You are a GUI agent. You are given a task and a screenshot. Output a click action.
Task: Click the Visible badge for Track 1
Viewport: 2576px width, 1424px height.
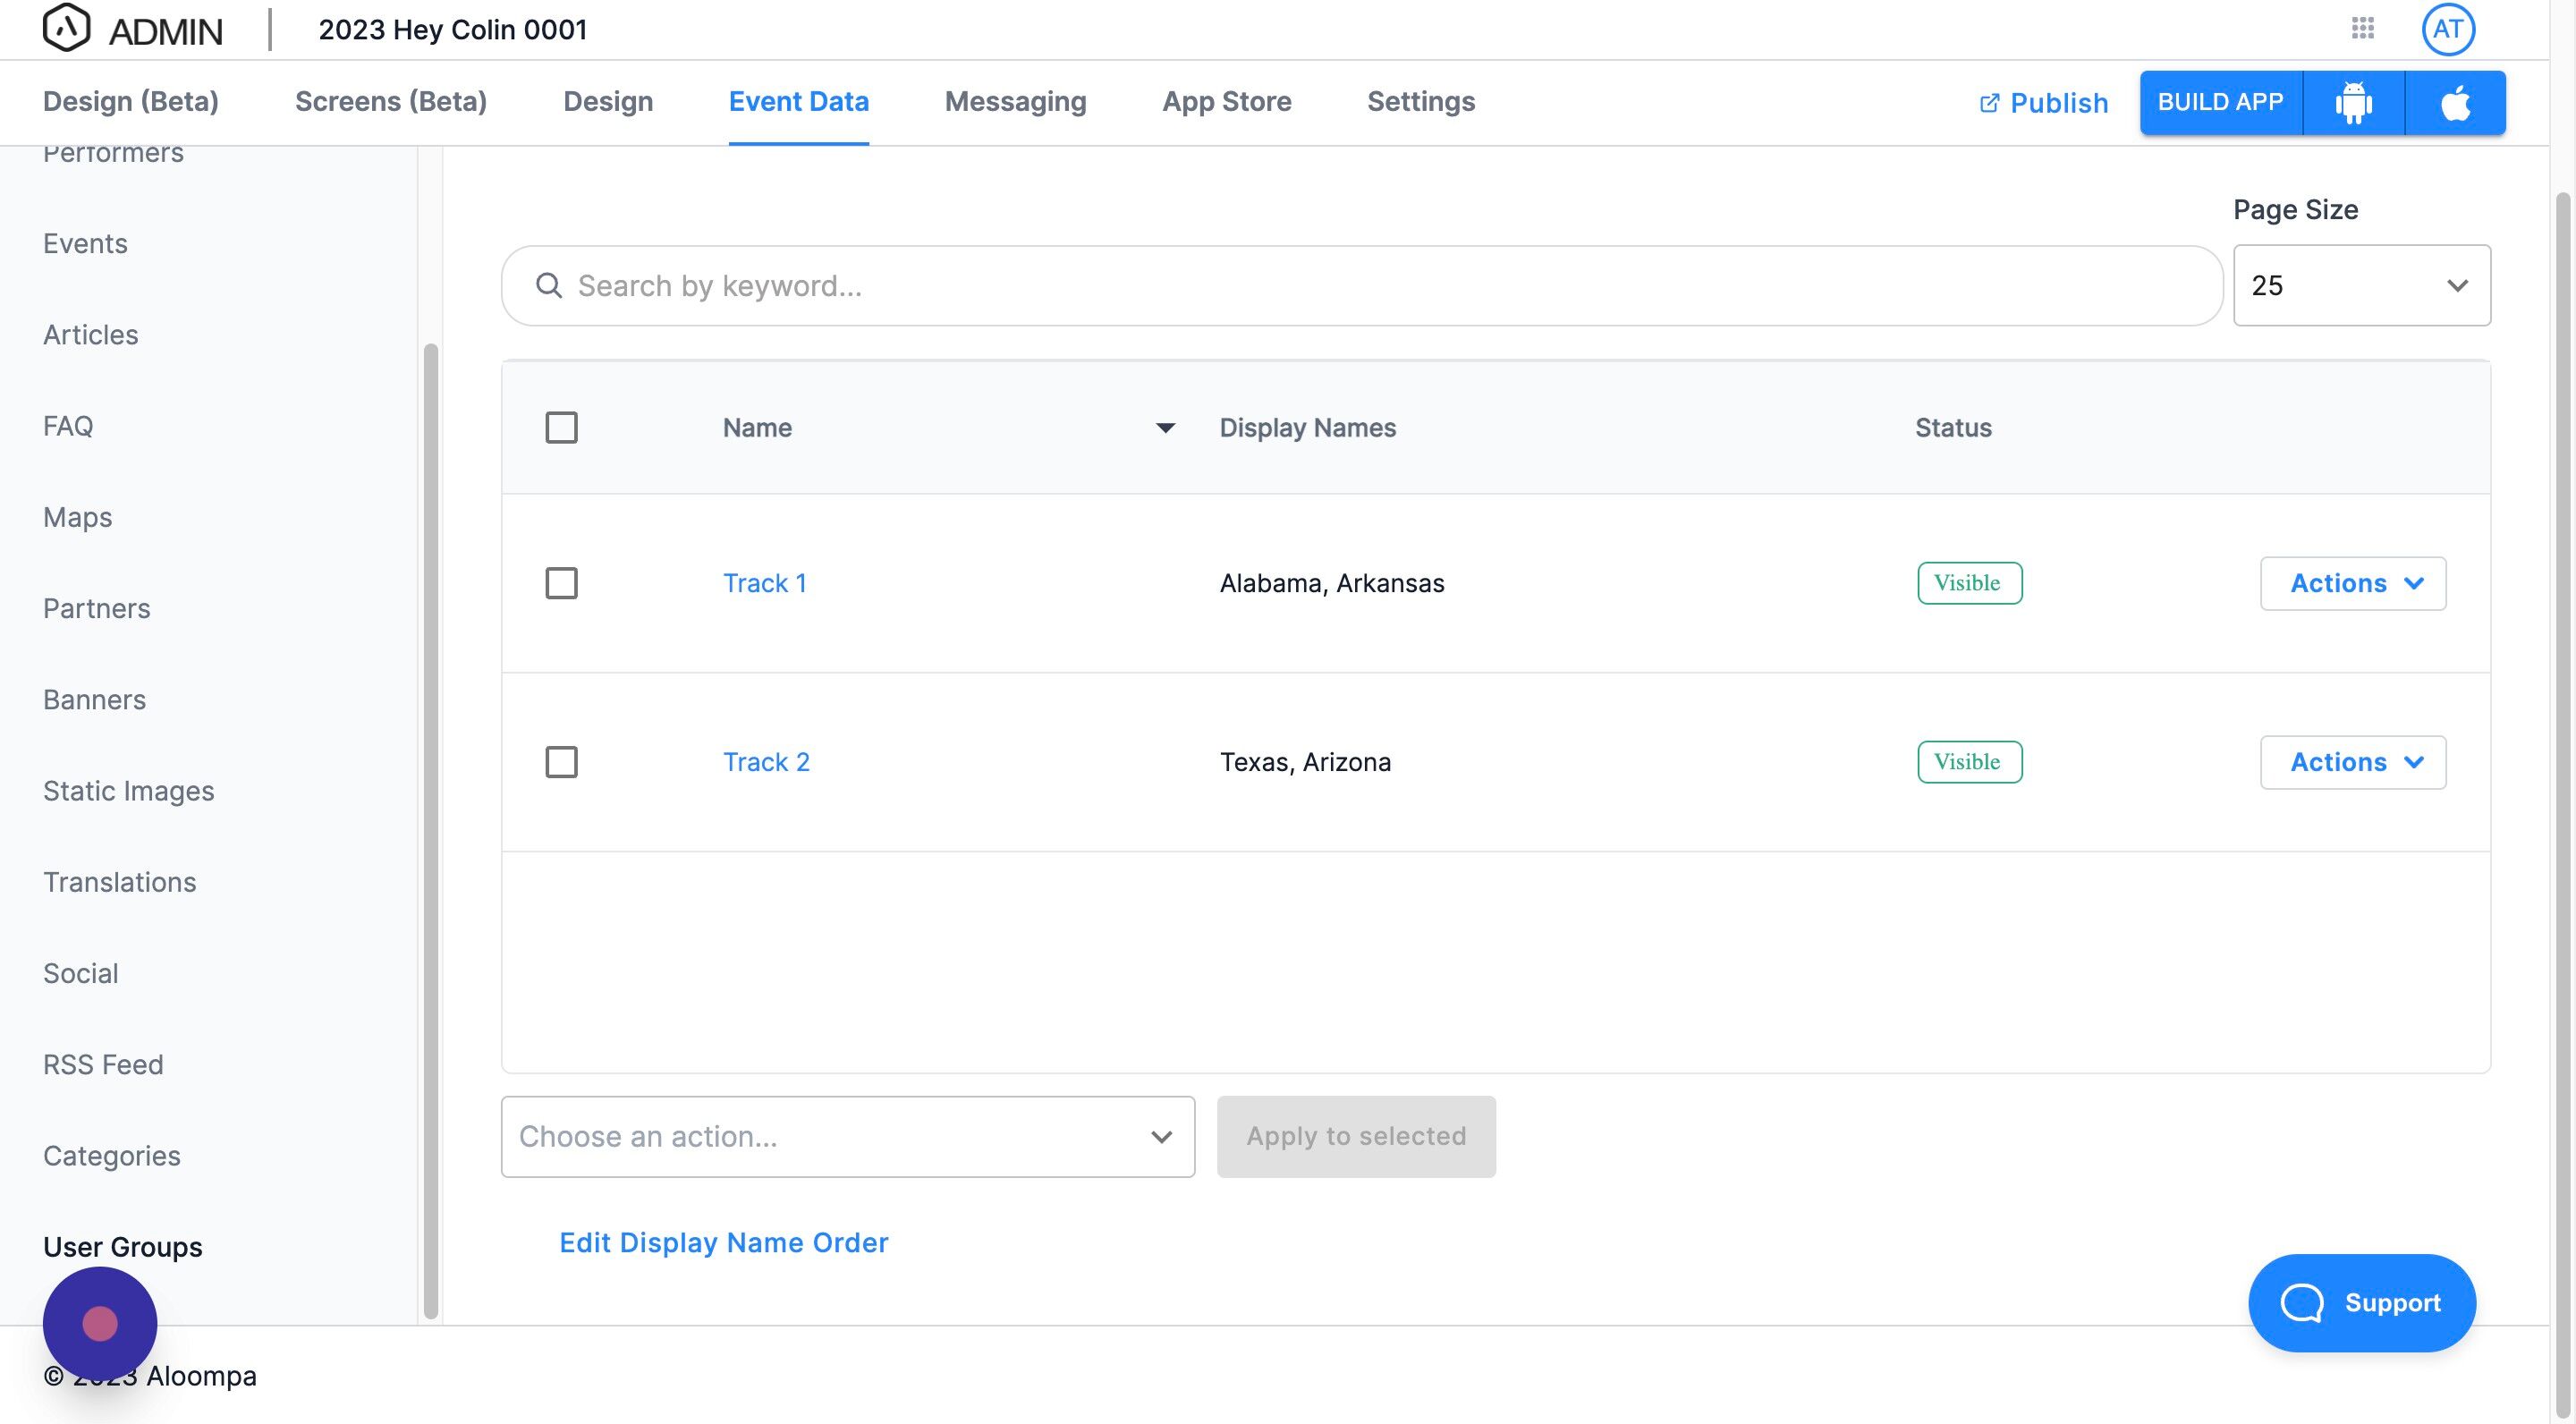pyautogui.click(x=1970, y=583)
